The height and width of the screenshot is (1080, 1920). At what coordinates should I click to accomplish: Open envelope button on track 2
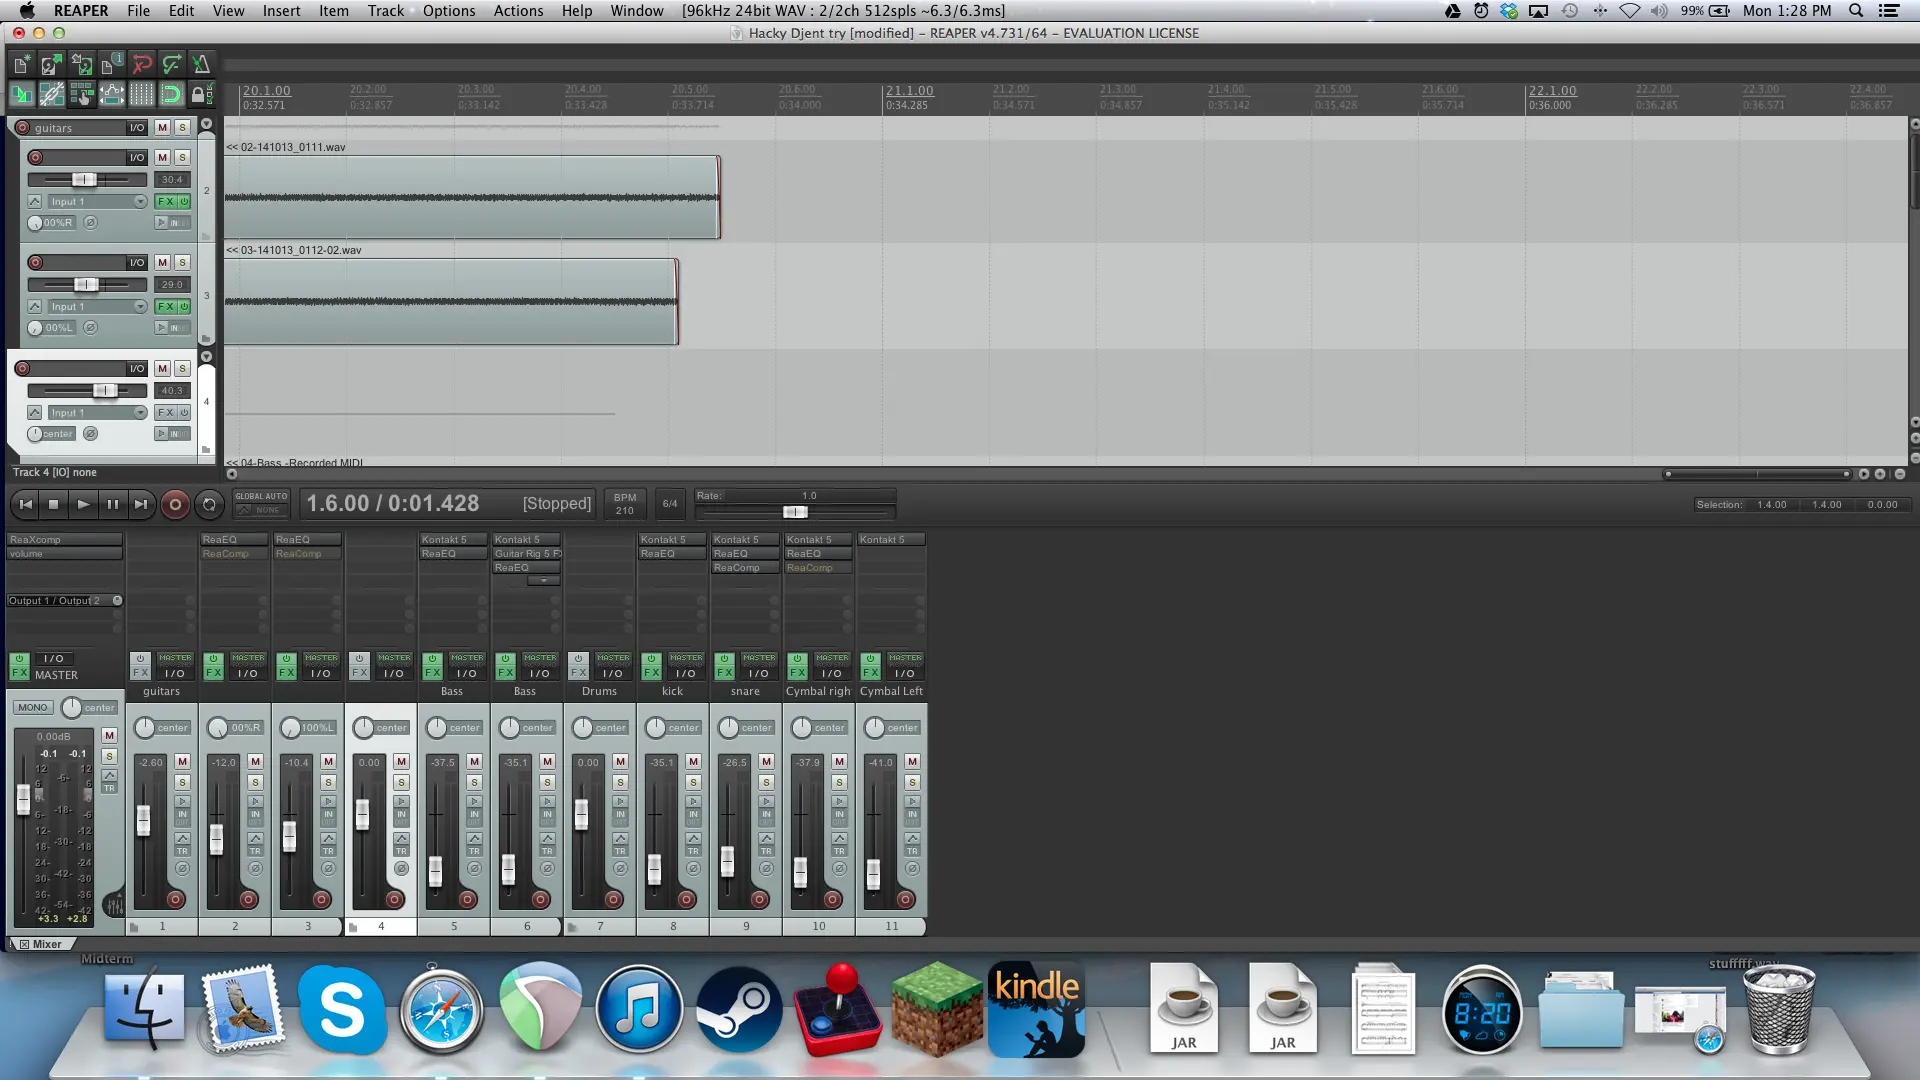pyautogui.click(x=35, y=202)
